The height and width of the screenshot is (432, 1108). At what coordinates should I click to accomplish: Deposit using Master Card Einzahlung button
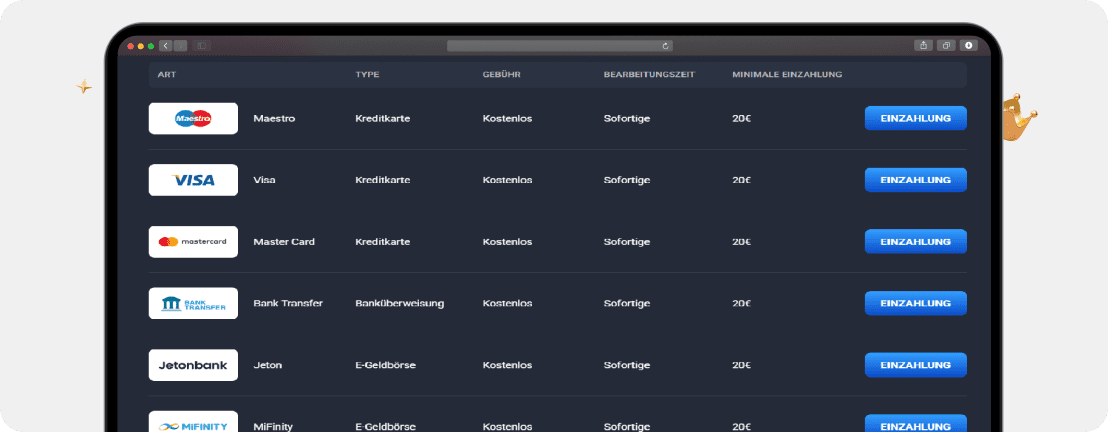[915, 242]
